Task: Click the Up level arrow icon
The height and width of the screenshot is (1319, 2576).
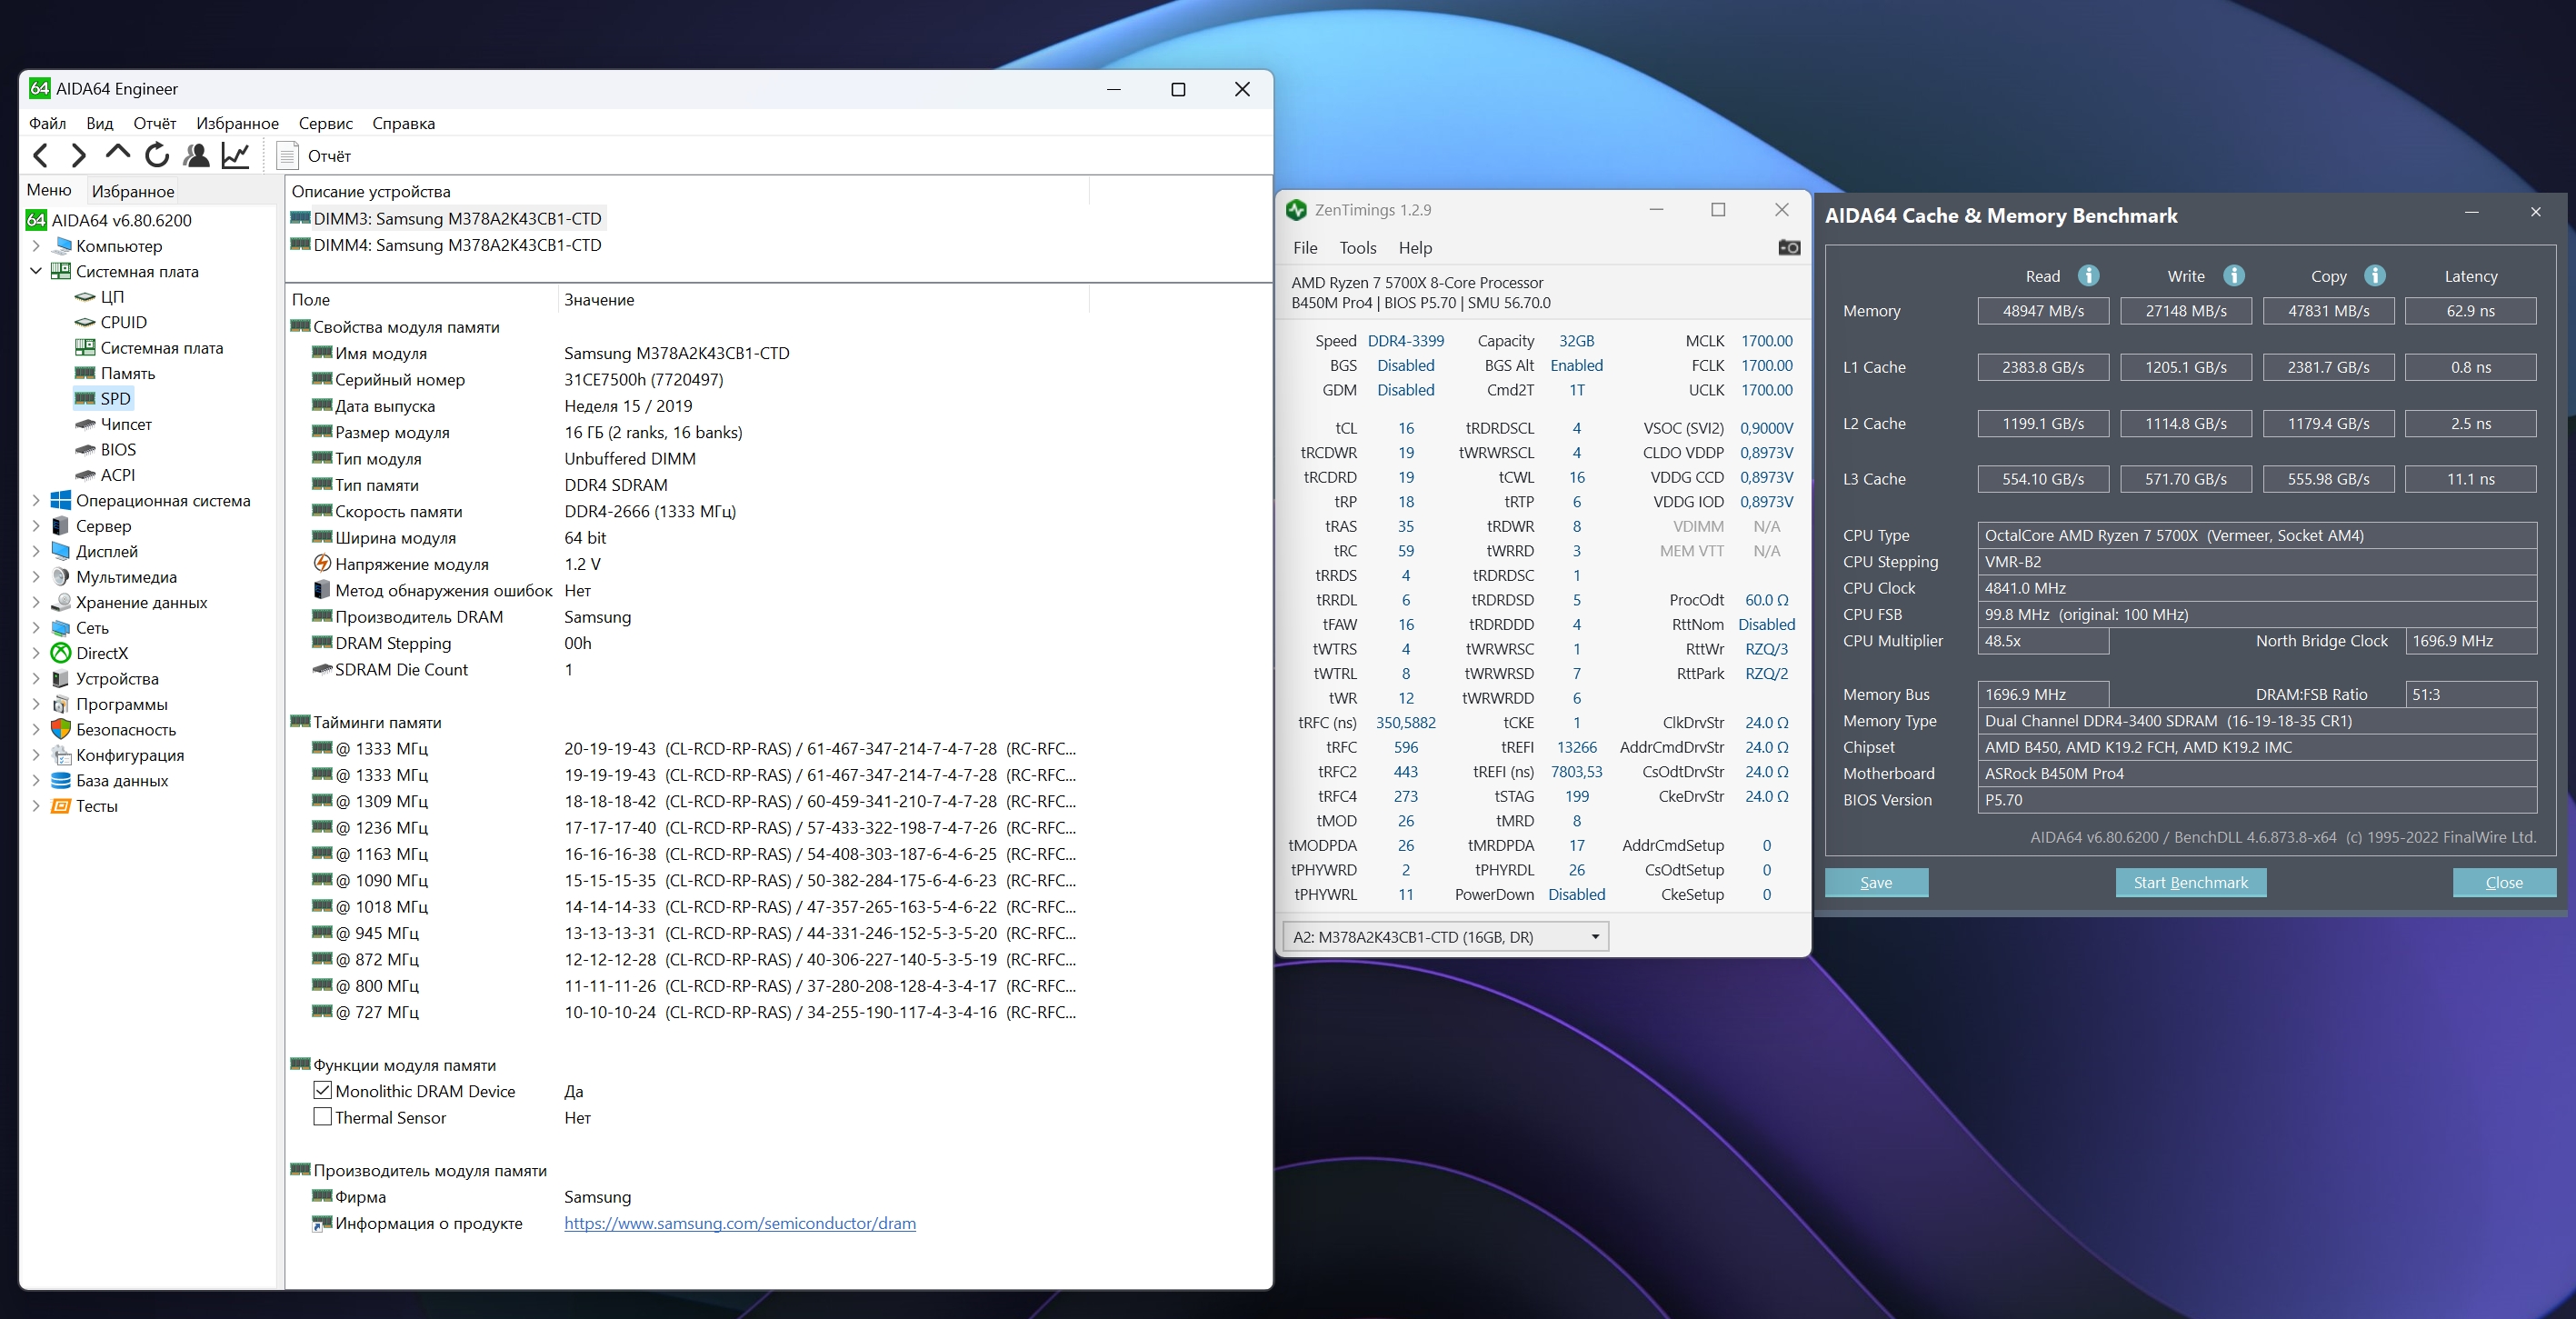Action: [x=117, y=153]
